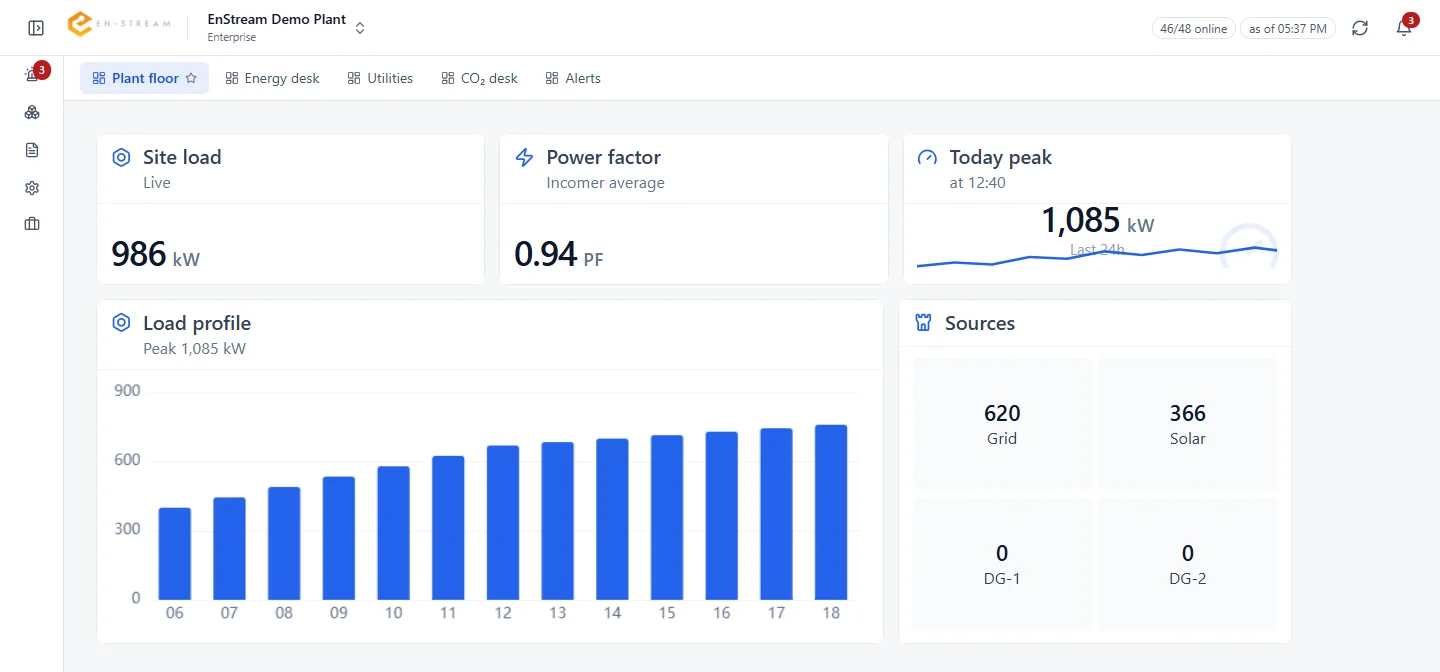This screenshot has width=1440, height=672.
Task: Click the 08 hour bar
Action: point(284,544)
